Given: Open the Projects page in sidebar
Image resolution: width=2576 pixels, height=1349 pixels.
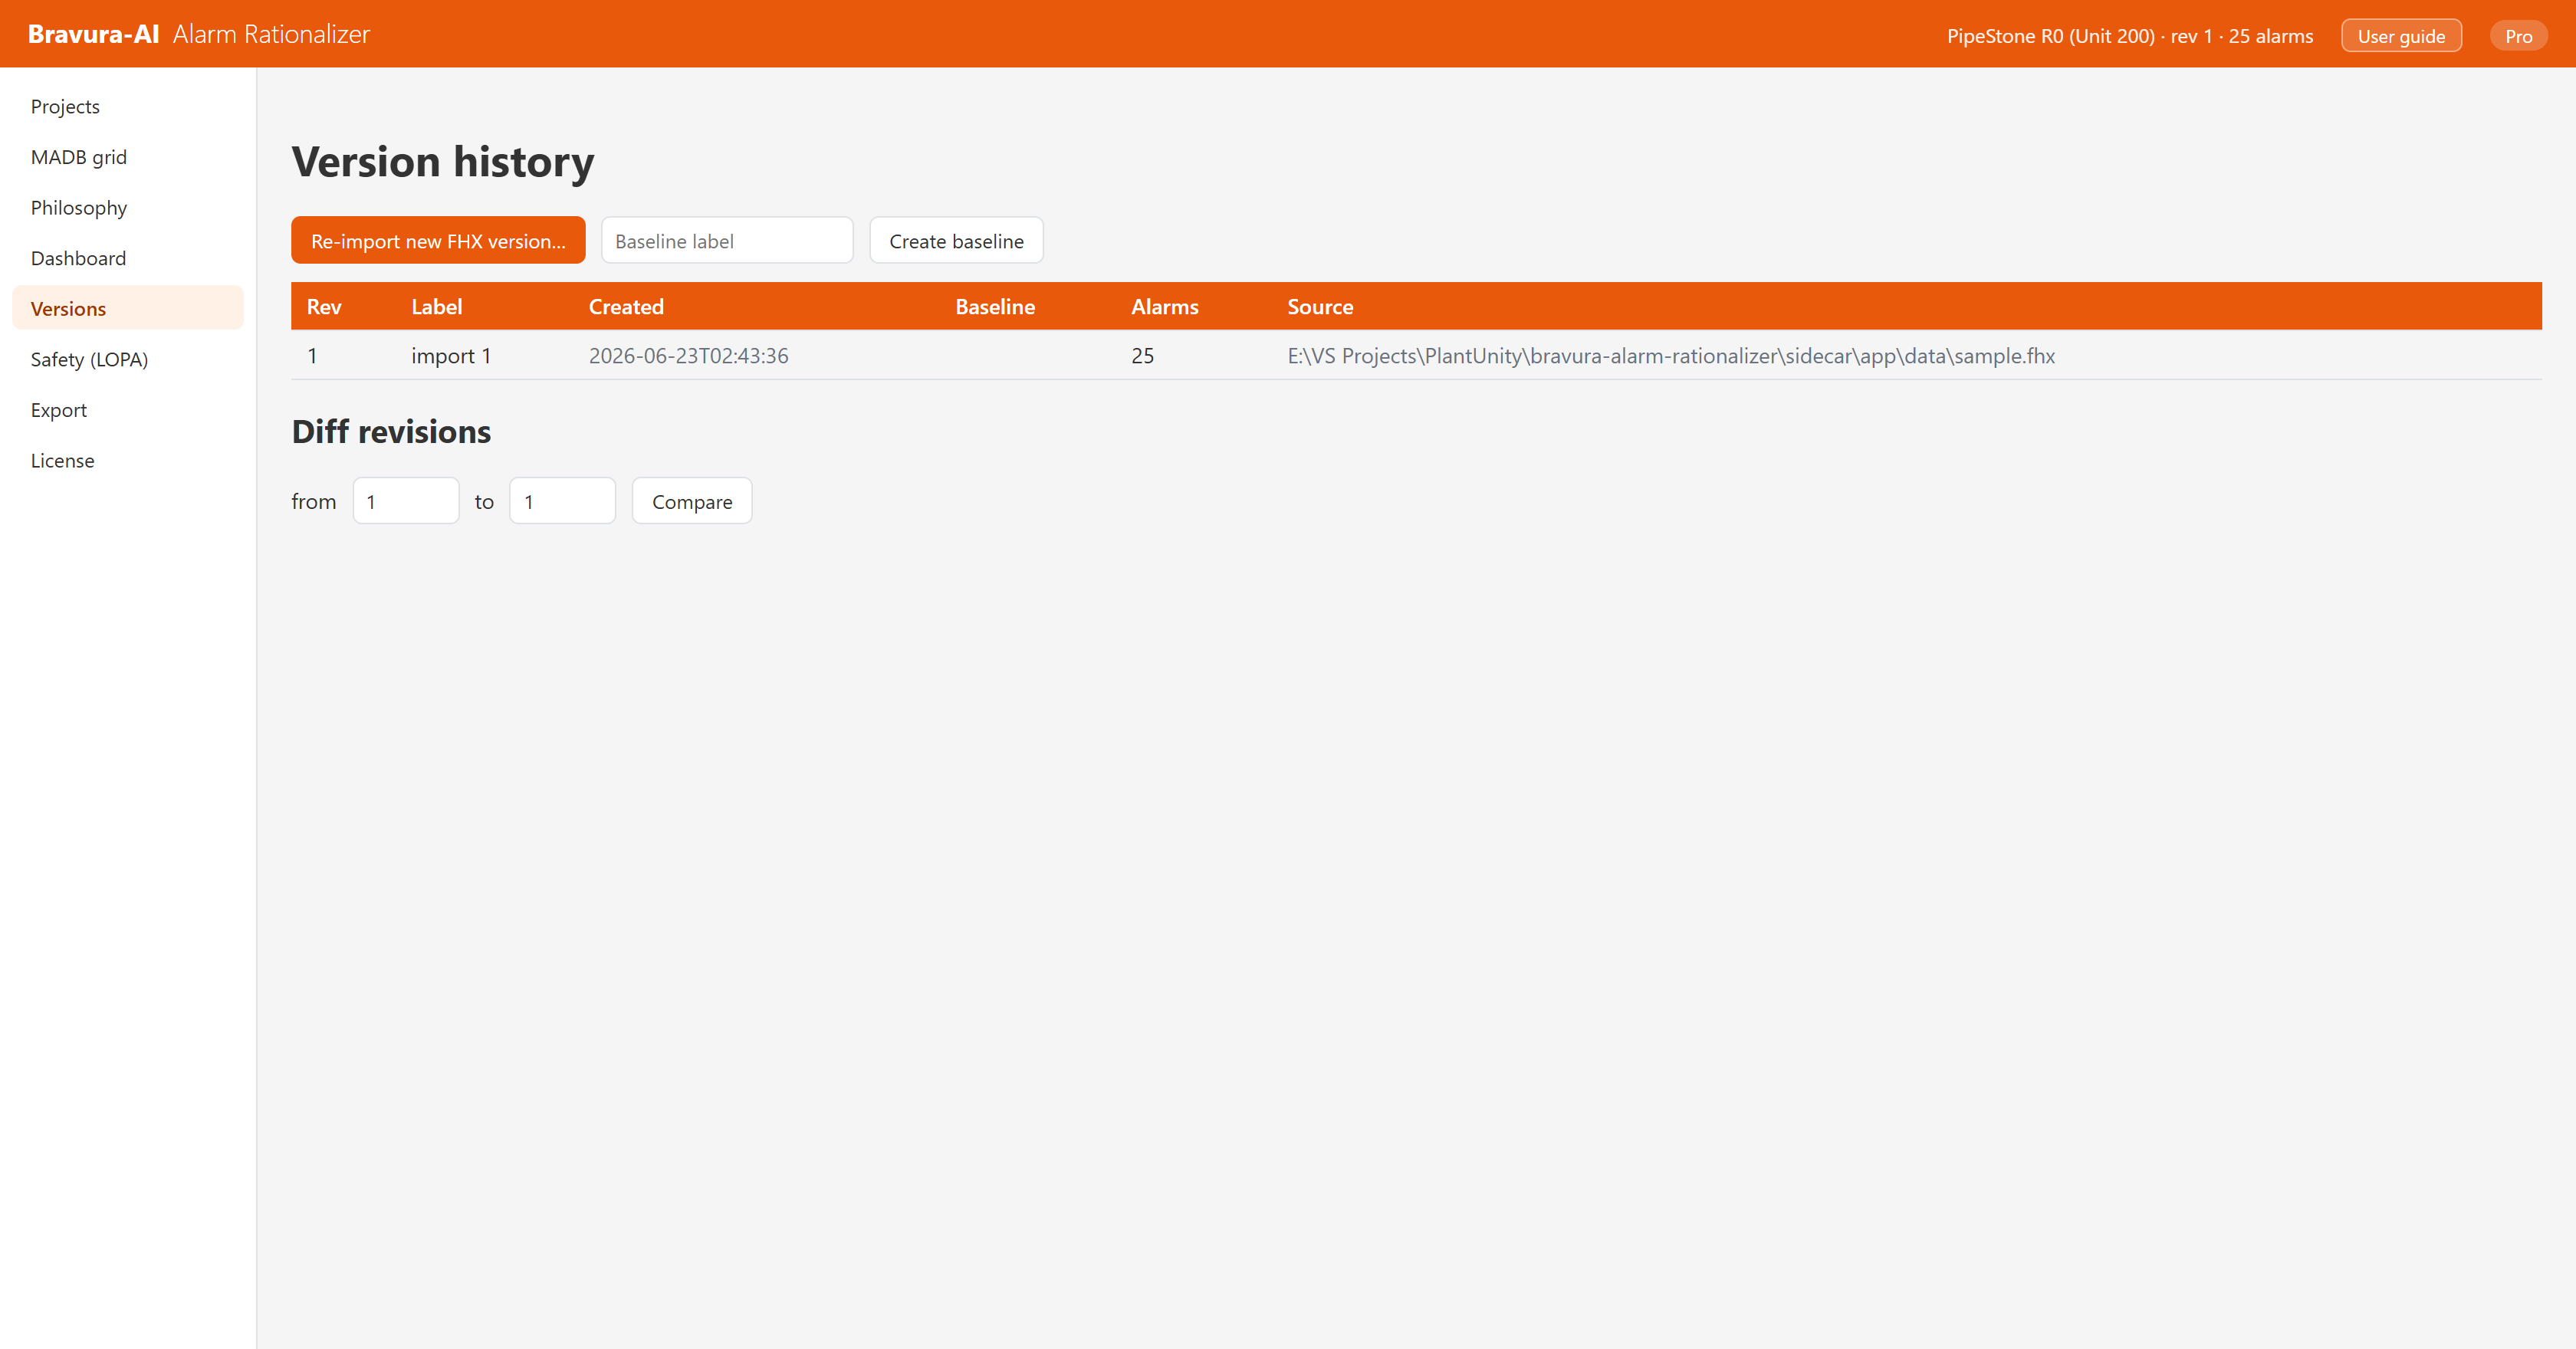Looking at the screenshot, I should 128,106.
